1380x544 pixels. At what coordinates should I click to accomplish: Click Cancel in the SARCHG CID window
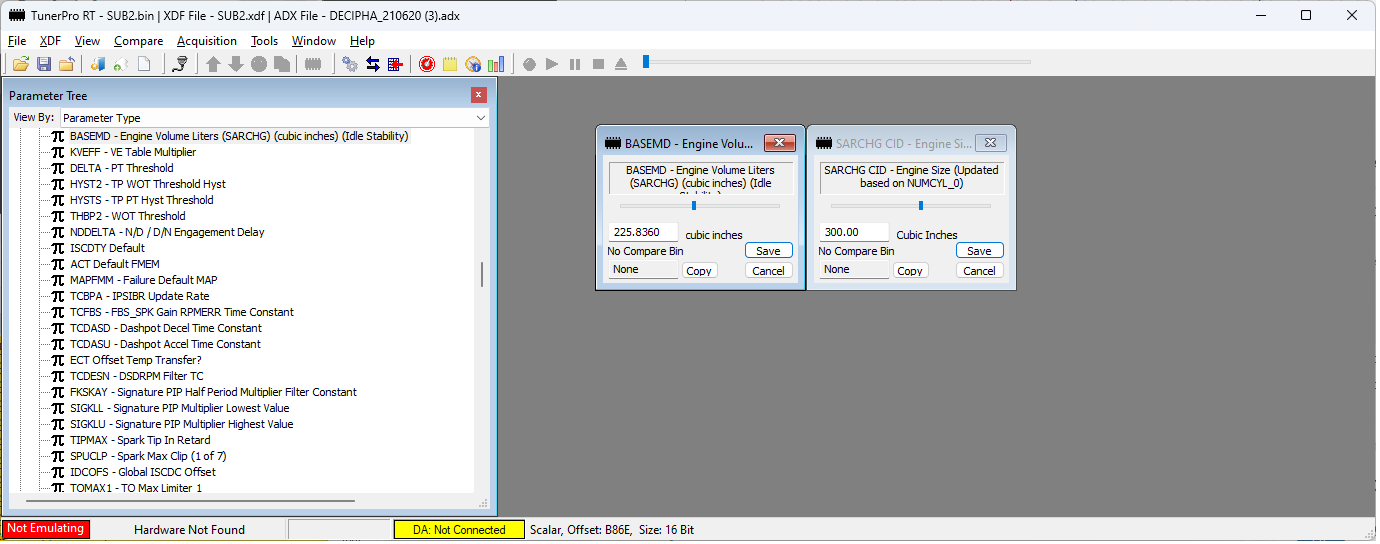pos(979,271)
